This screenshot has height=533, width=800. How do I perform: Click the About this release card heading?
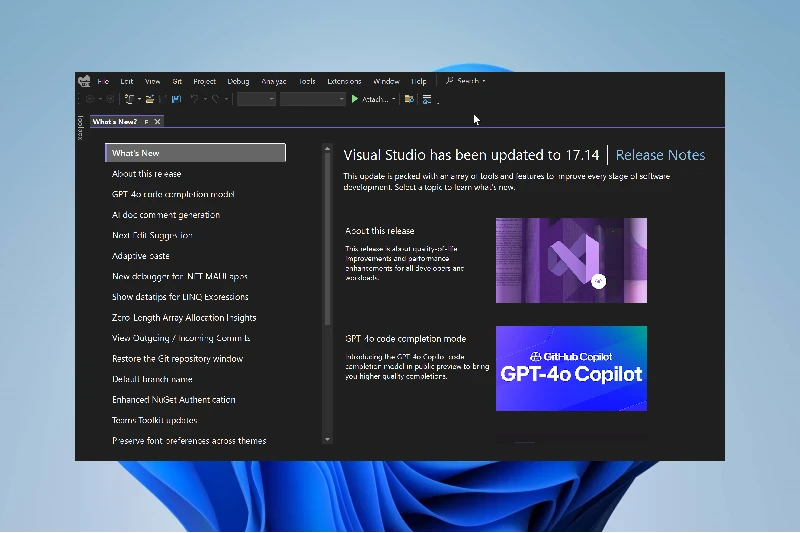pyautogui.click(x=380, y=231)
